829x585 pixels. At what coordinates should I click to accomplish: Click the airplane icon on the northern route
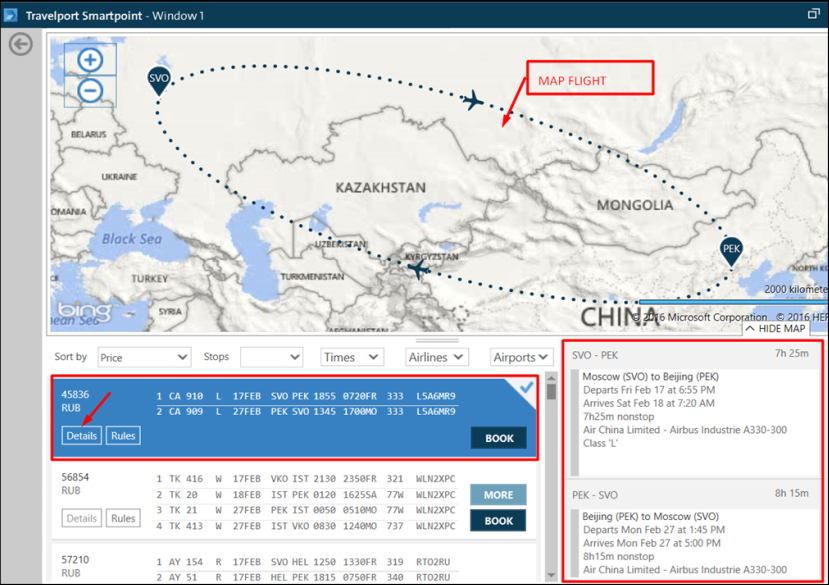(473, 99)
